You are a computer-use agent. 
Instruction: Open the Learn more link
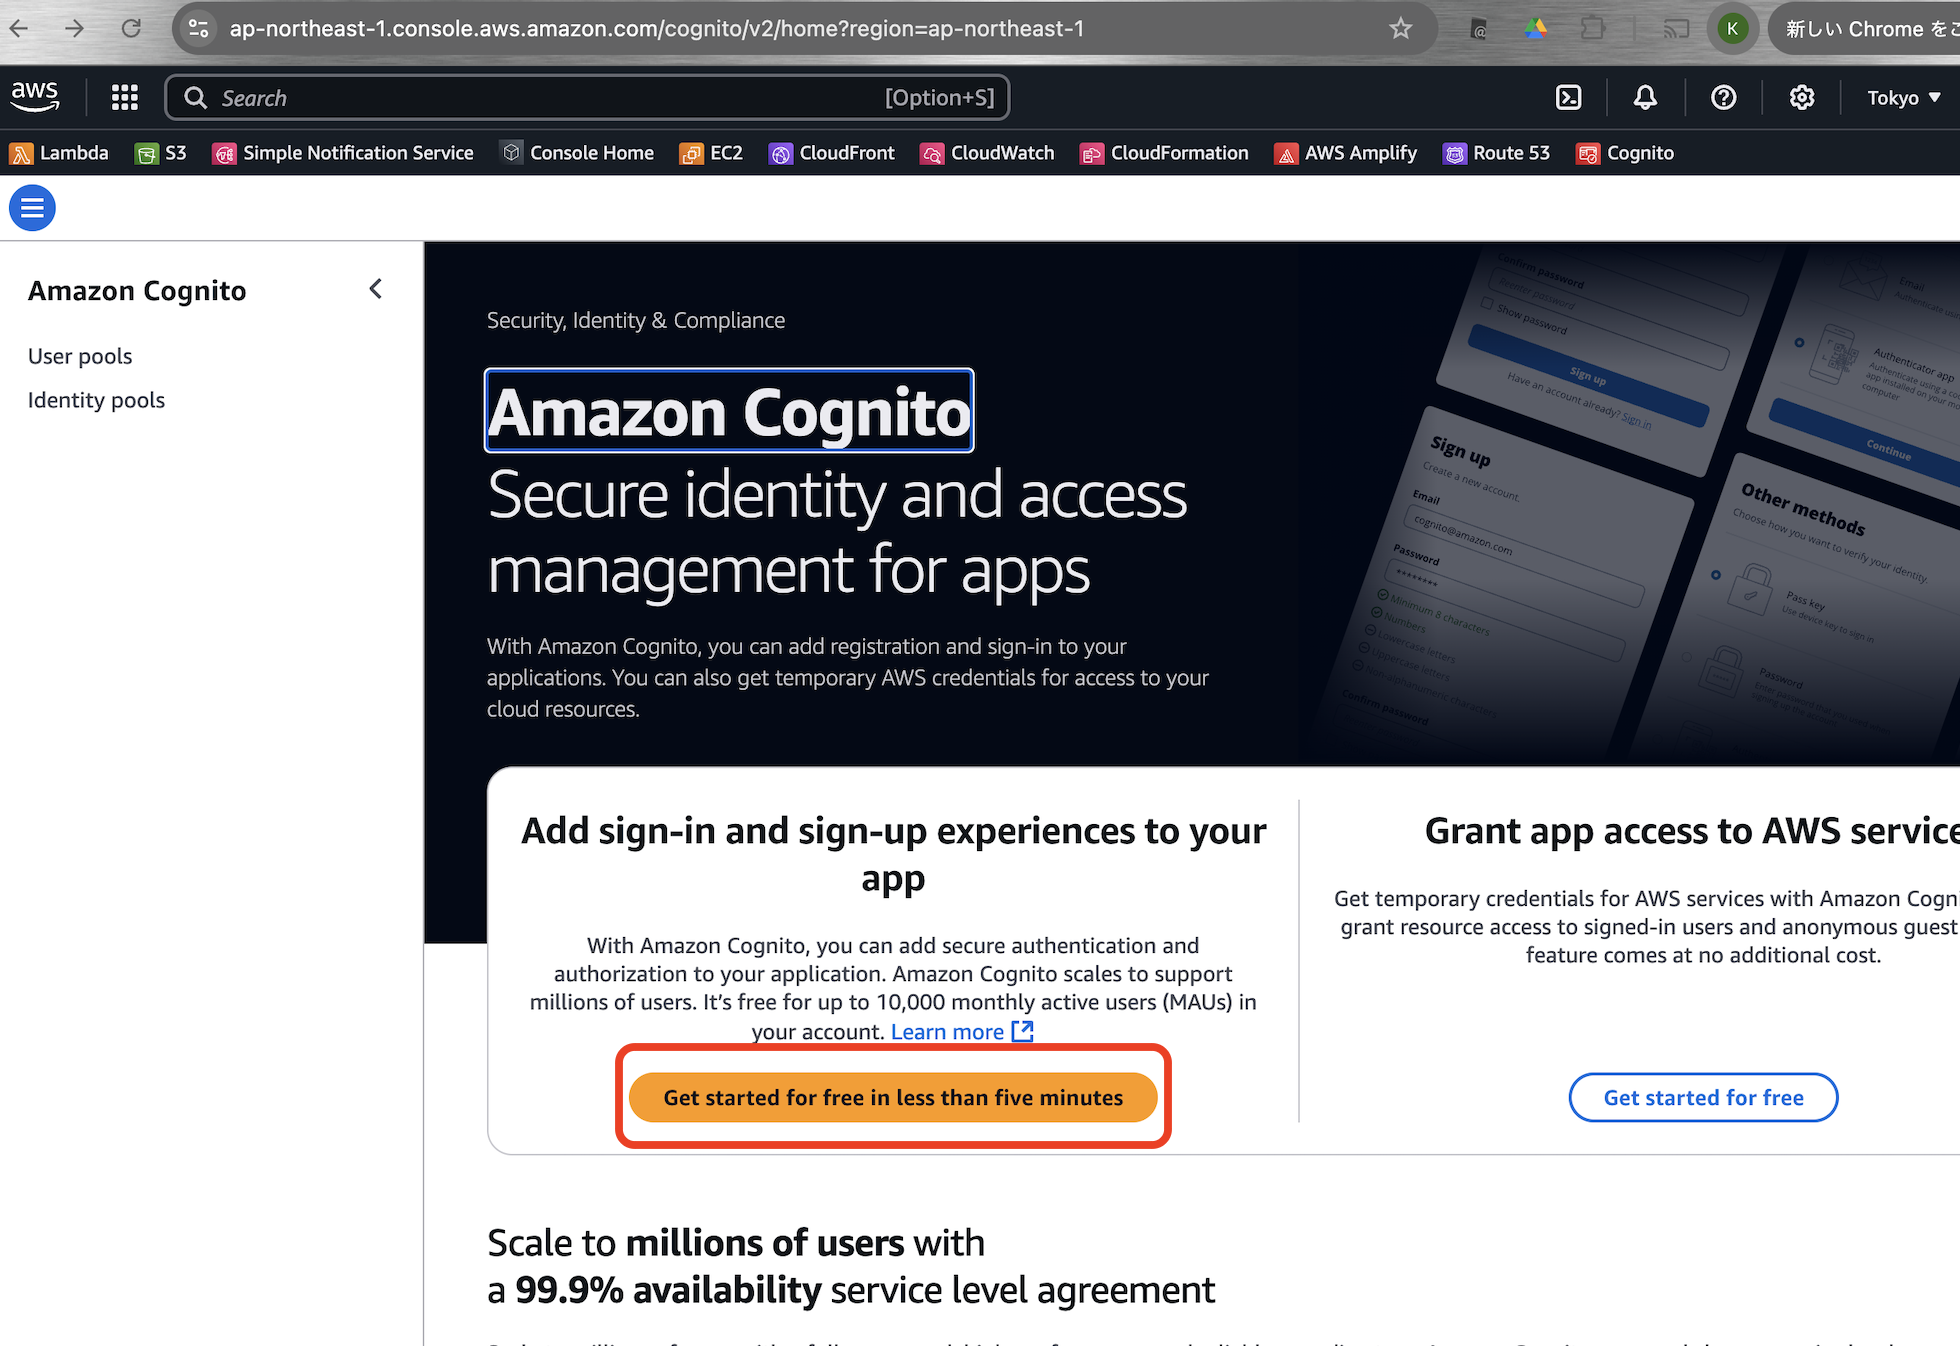[x=947, y=1031]
